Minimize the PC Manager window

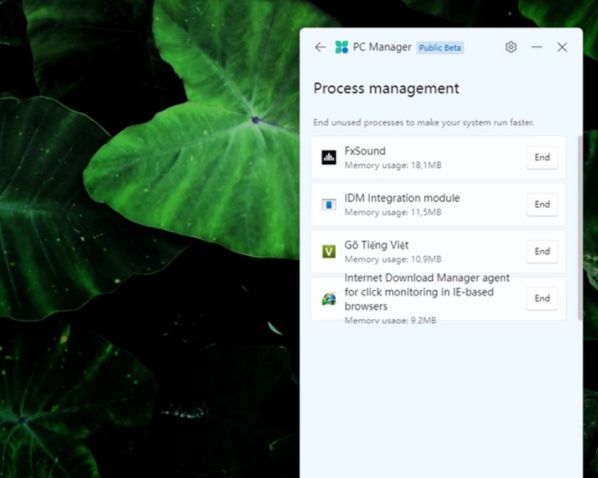[536, 47]
